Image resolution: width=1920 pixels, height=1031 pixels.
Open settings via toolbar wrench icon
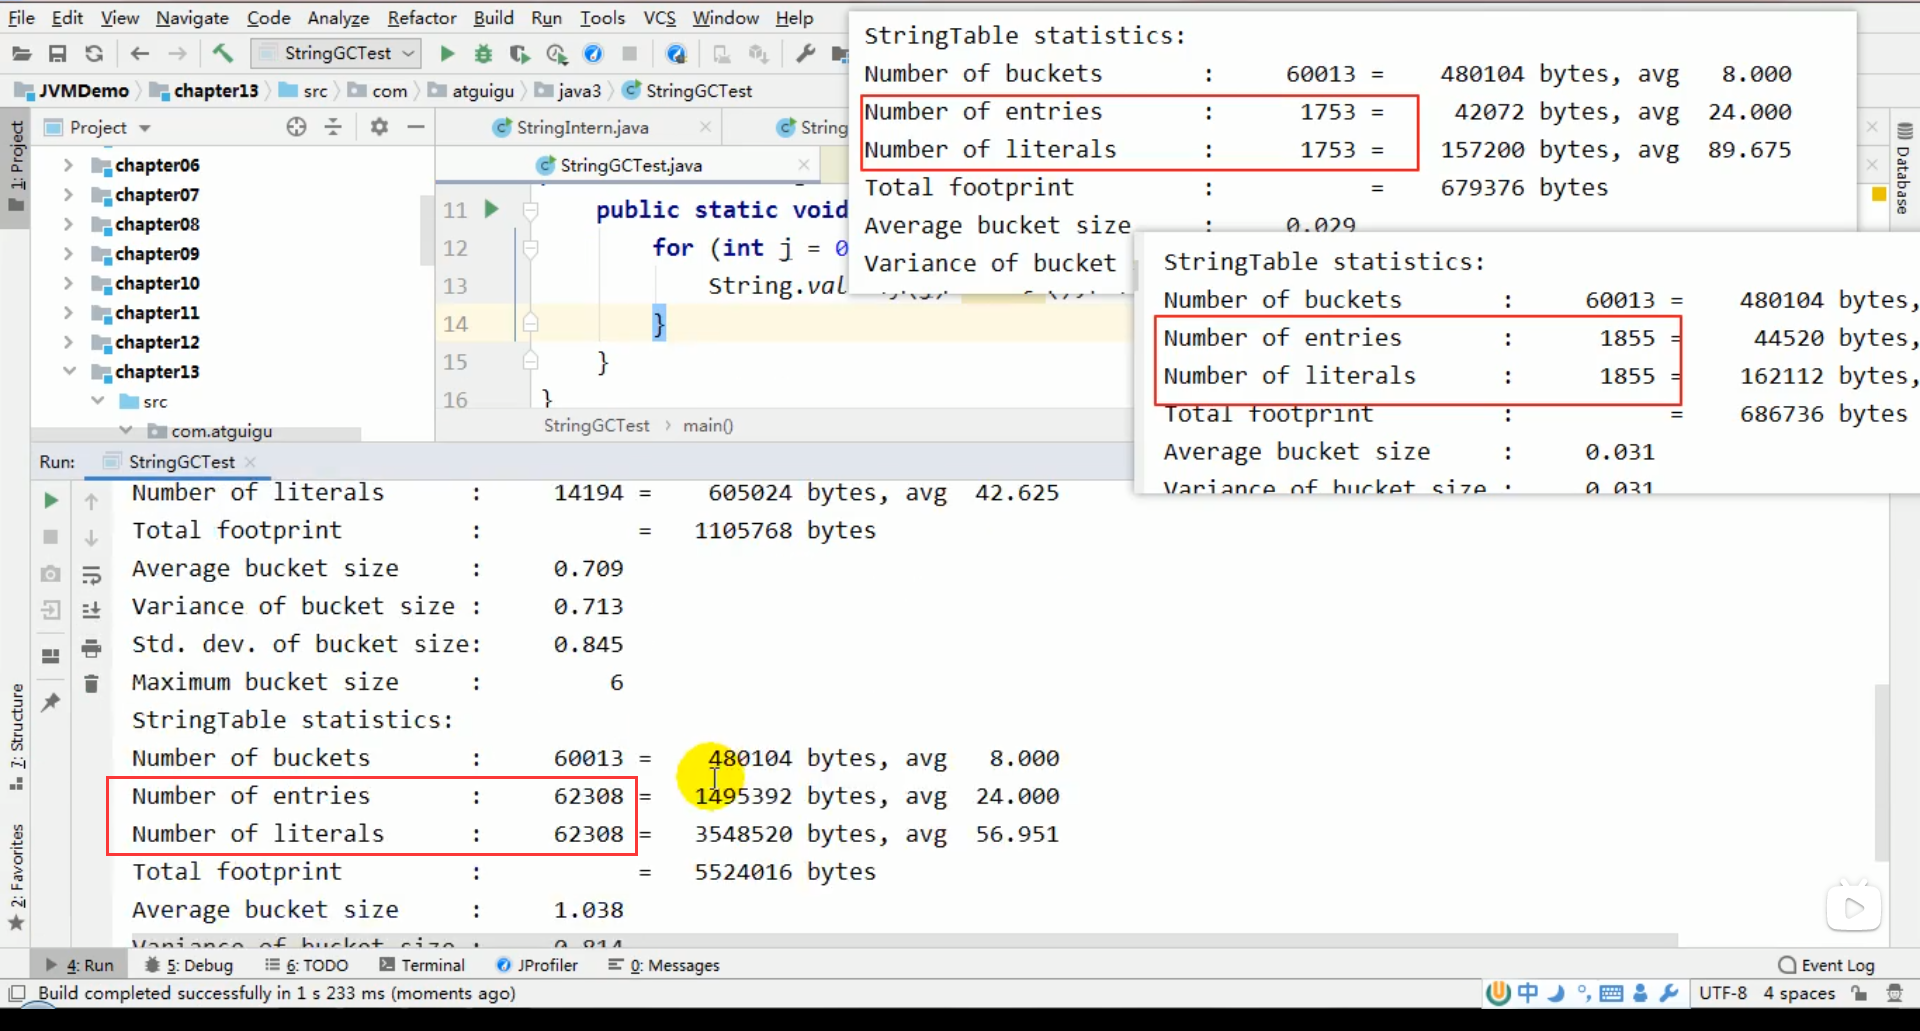805,54
